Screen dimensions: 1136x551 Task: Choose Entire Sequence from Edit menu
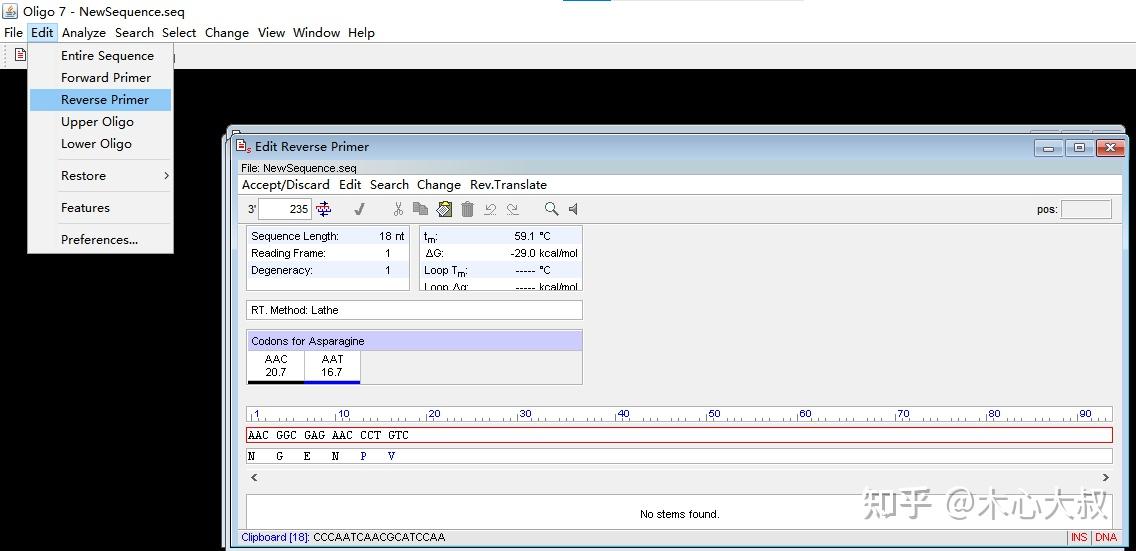pyautogui.click(x=100, y=56)
